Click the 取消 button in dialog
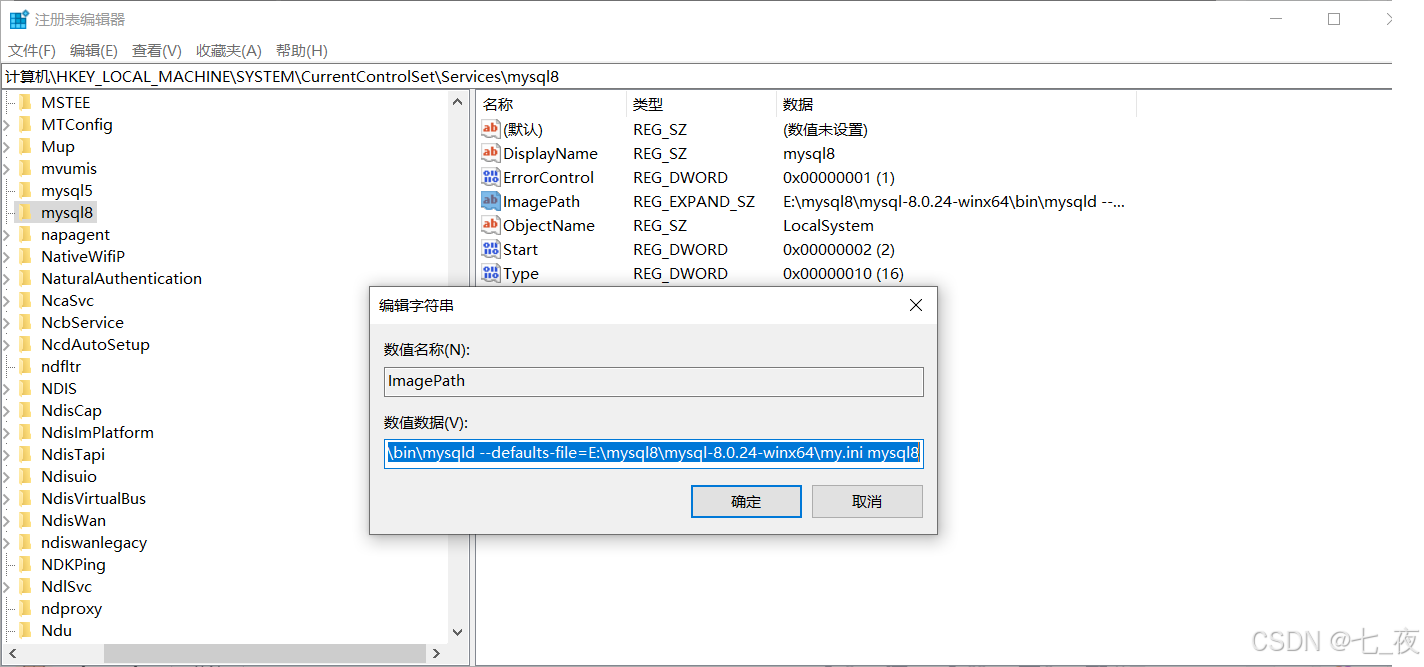Viewport: 1424px width, 667px height. 867,502
